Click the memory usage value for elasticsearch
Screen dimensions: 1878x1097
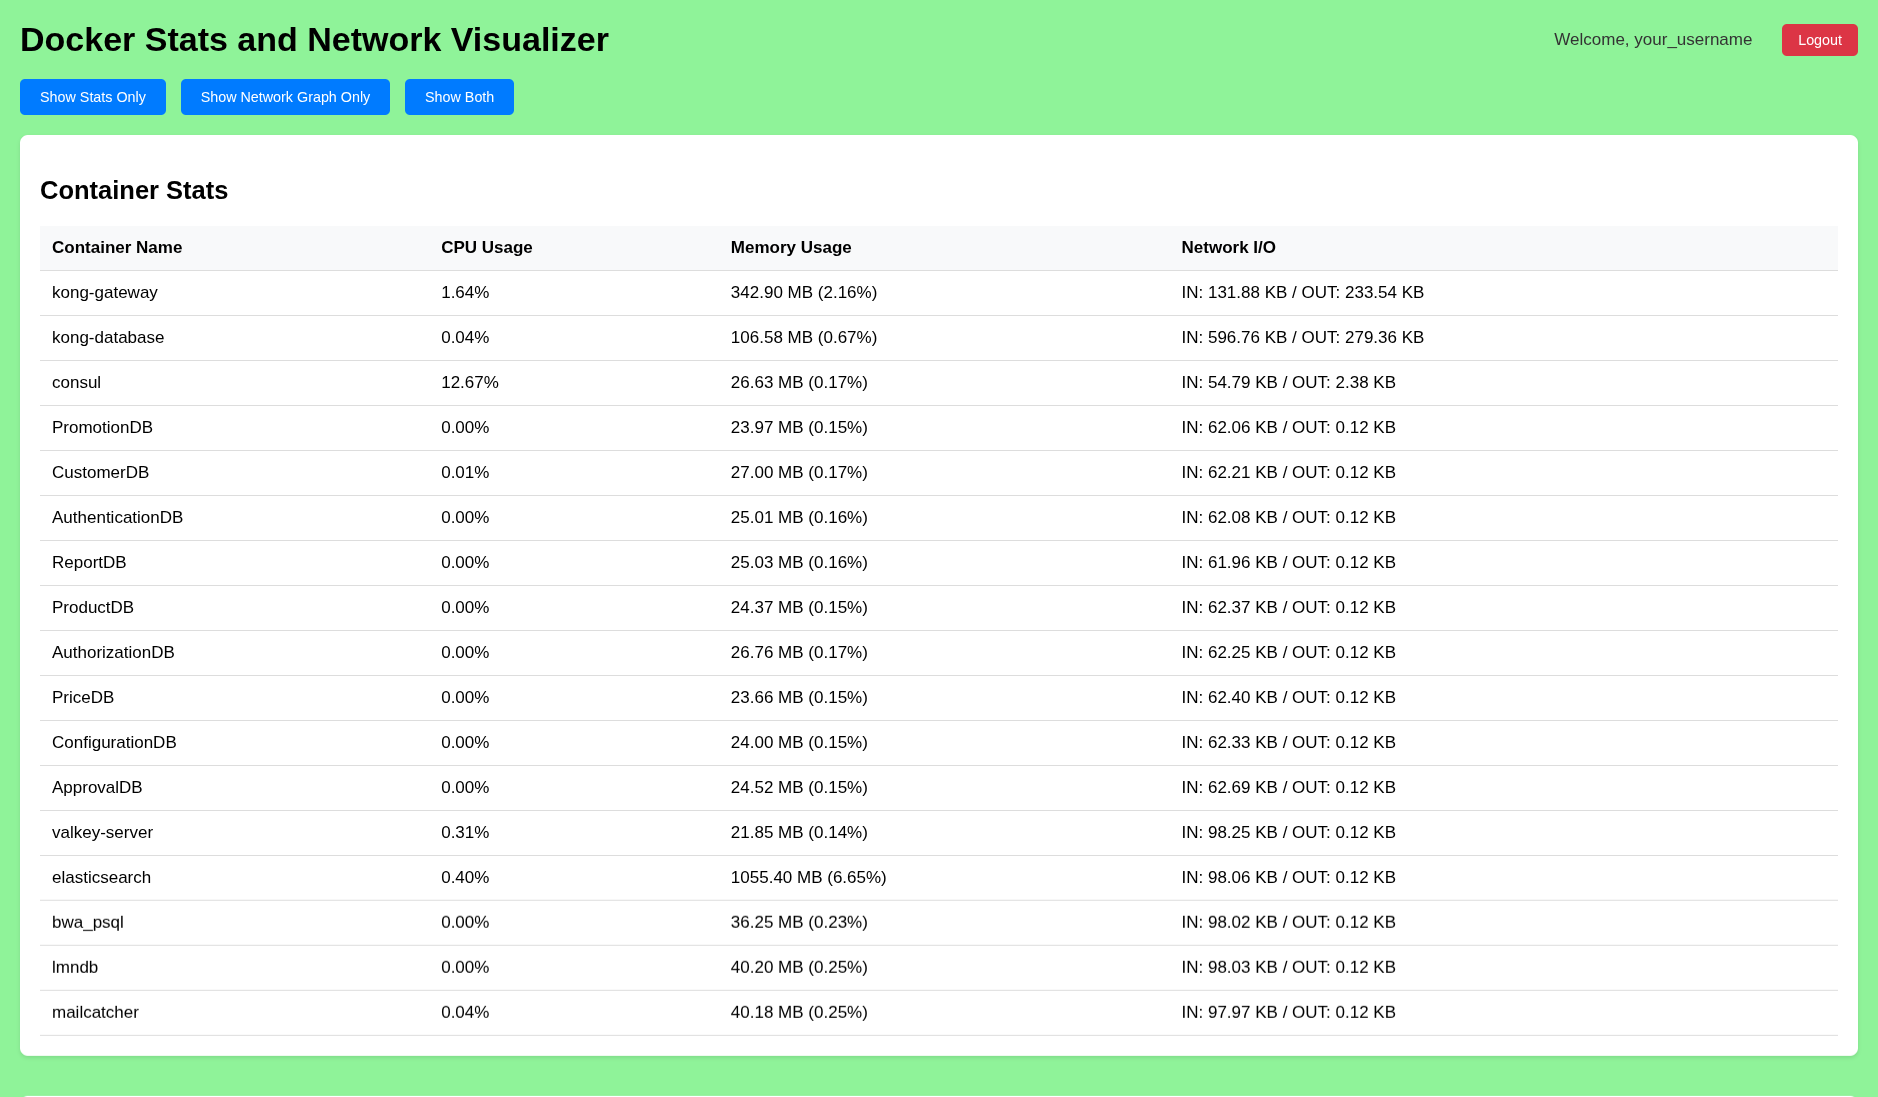point(809,877)
